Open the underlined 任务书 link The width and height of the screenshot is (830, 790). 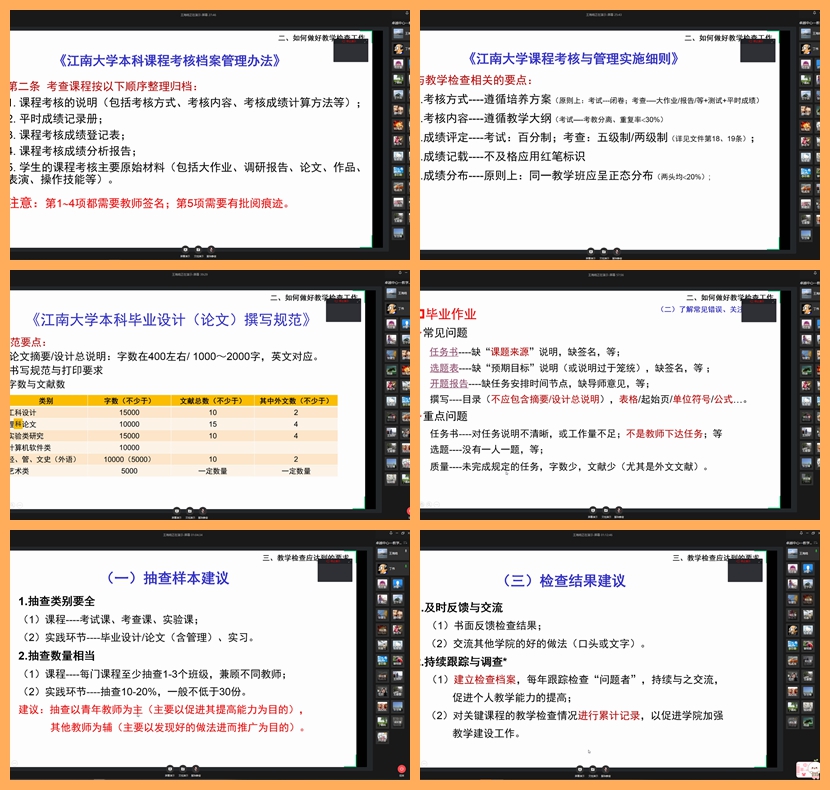pyautogui.click(x=443, y=352)
